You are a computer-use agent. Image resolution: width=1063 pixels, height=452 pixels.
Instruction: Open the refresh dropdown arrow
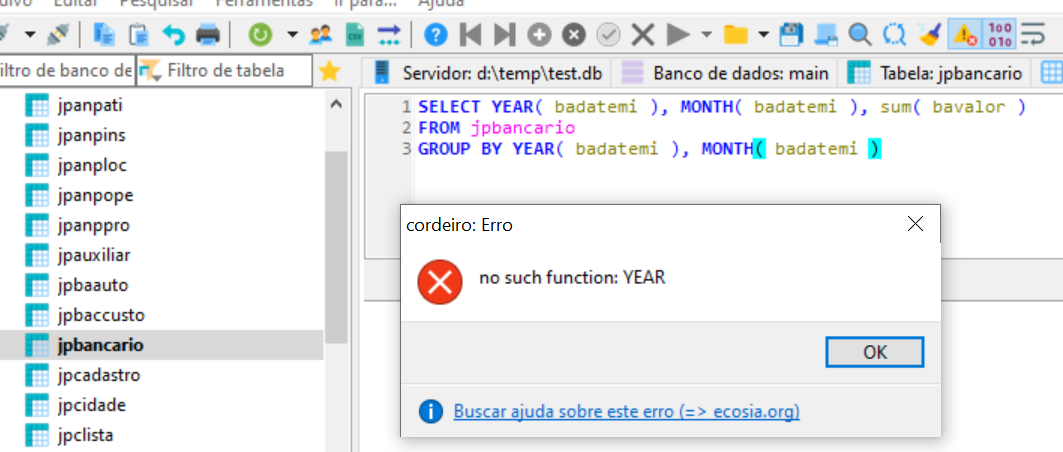click(292, 34)
